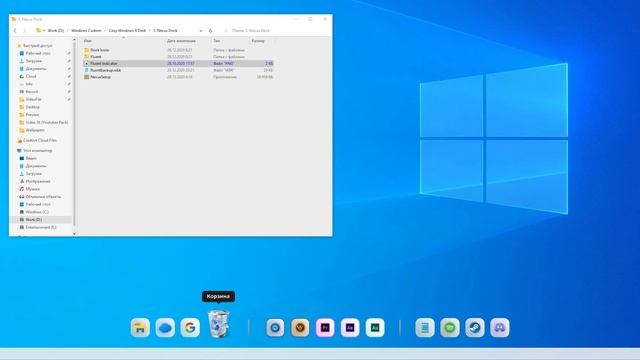Open the Entertainment (E:) drive
The width and height of the screenshot is (640, 360).
click(x=41, y=227)
